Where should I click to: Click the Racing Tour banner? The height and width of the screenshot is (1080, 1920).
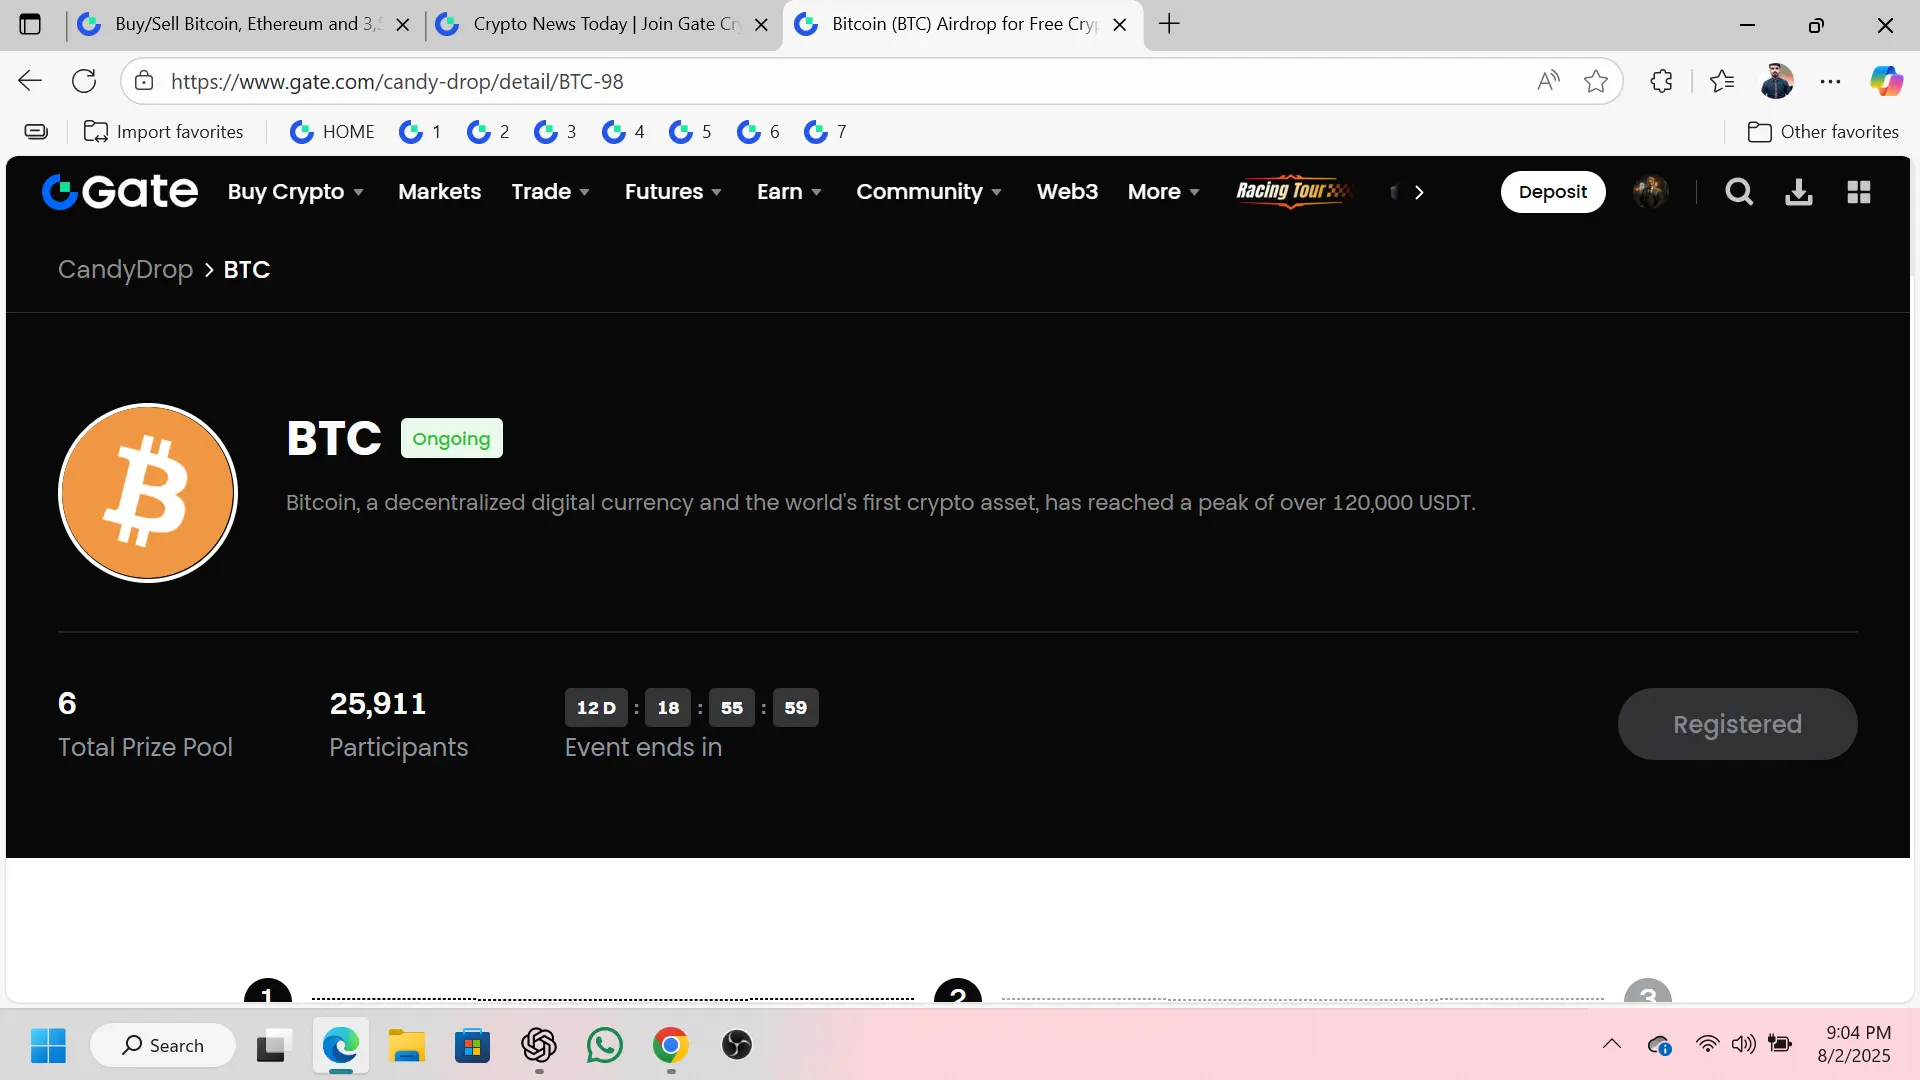click(x=1294, y=191)
